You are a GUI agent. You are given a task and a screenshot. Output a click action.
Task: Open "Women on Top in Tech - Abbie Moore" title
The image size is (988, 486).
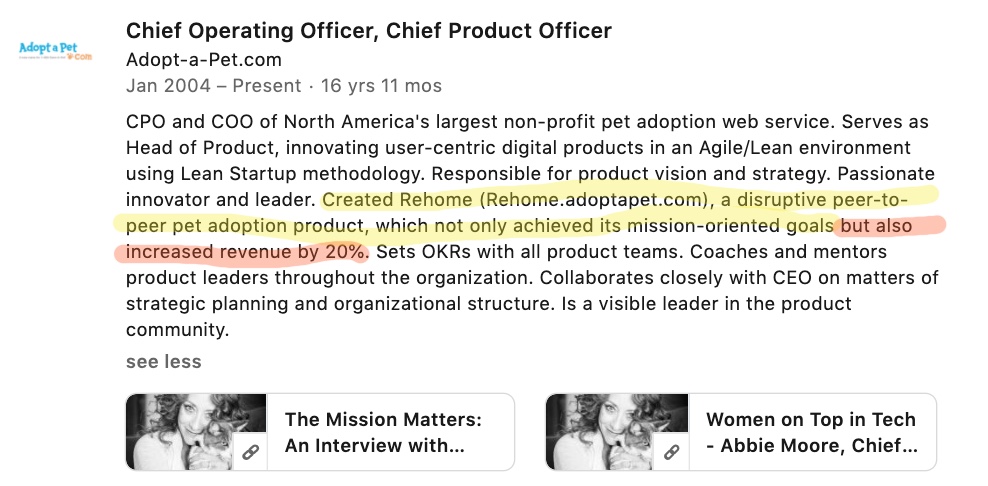coord(812,432)
